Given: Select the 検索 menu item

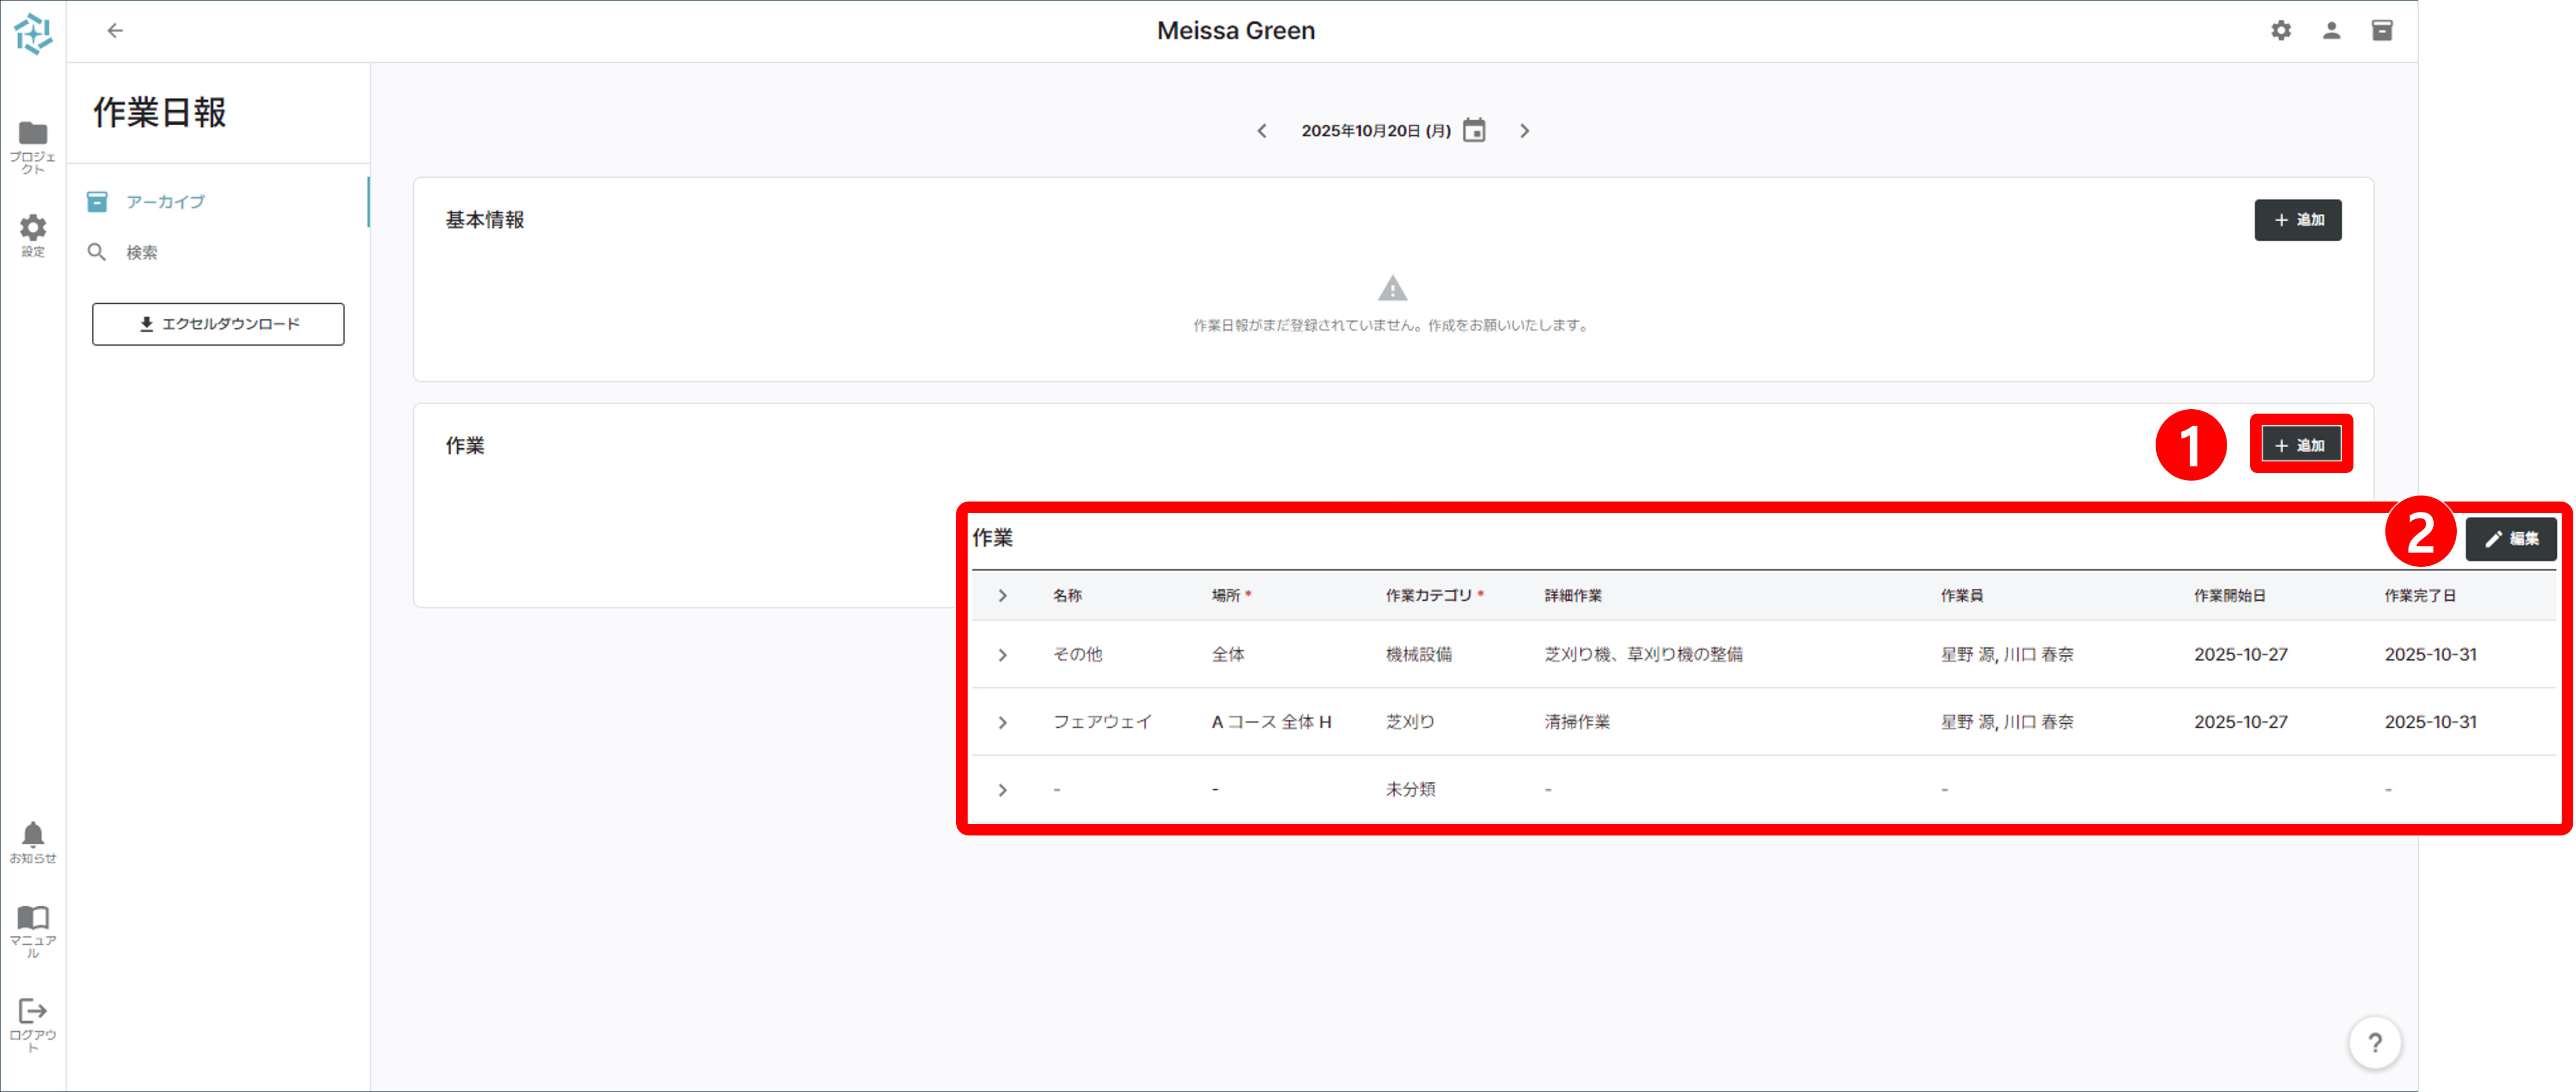Looking at the screenshot, I should coord(141,253).
